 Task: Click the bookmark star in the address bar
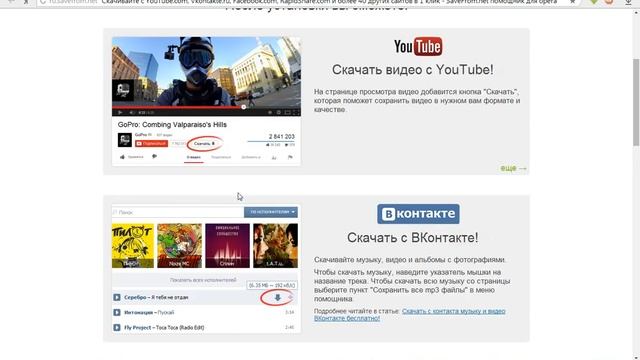(573, 2)
